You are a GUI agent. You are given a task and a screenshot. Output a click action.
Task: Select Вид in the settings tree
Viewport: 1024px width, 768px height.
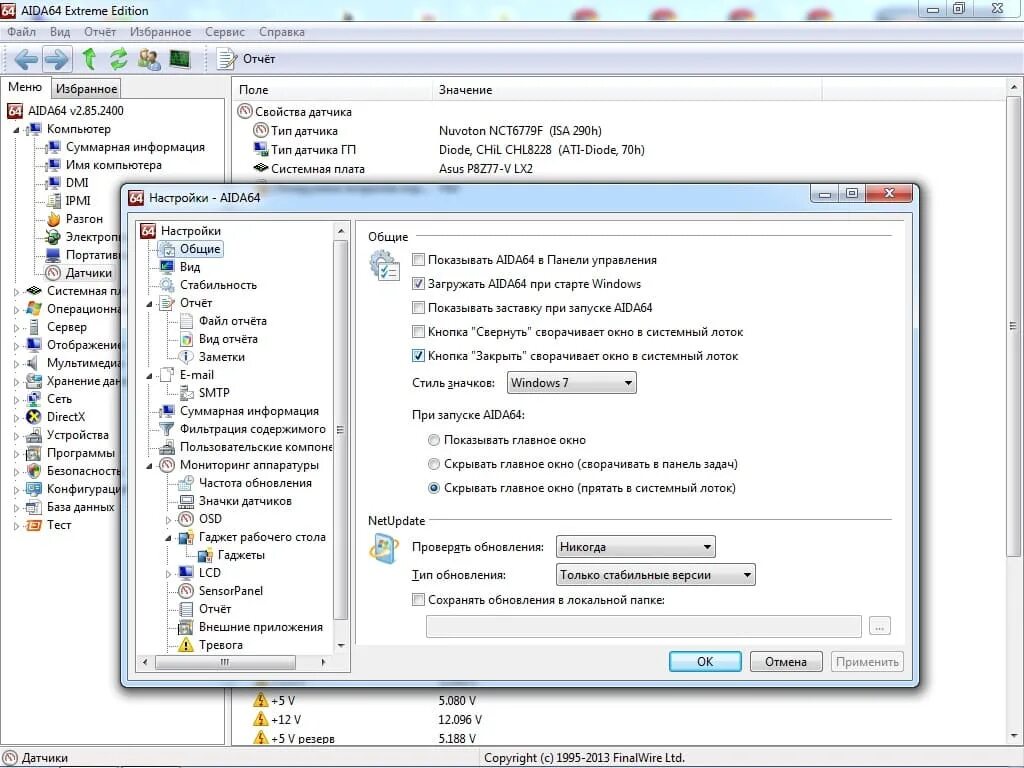coord(190,266)
